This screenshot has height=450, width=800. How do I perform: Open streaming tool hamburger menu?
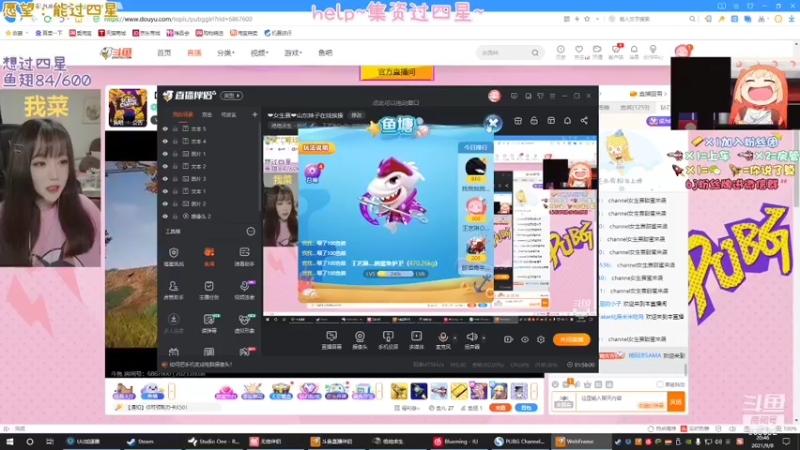pos(553,96)
